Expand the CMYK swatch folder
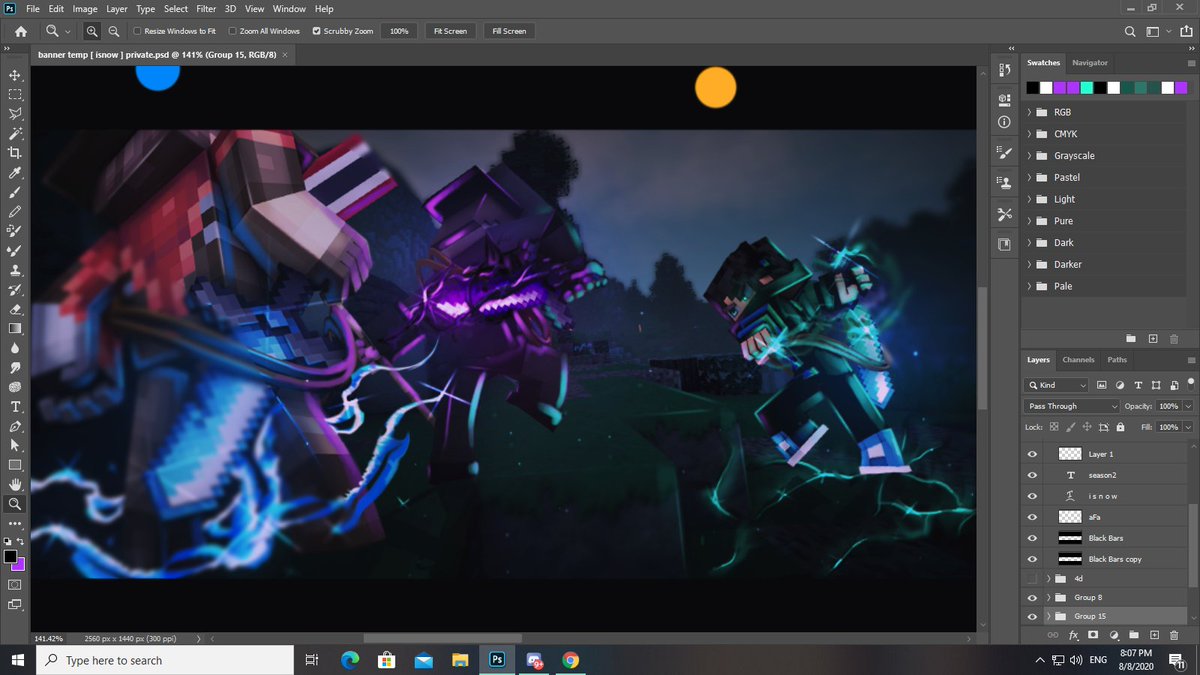This screenshot has width=1200, height=675. [x=1029, y=134]
